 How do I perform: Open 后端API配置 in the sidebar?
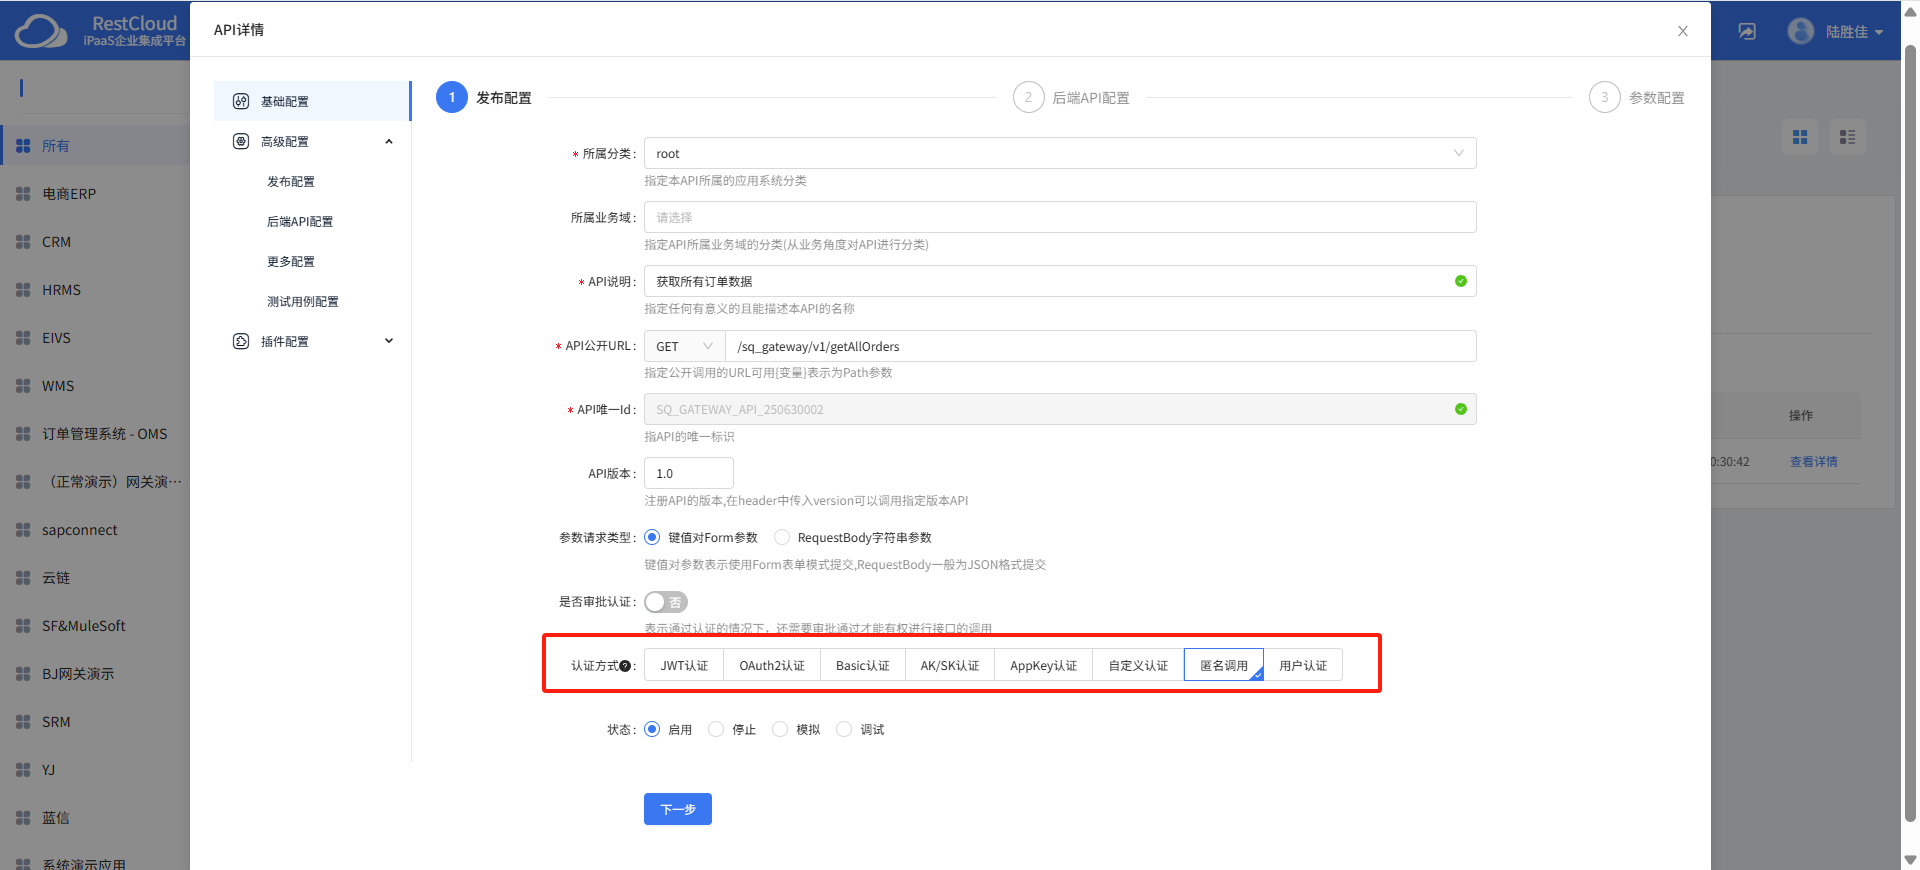click(300, 221)
